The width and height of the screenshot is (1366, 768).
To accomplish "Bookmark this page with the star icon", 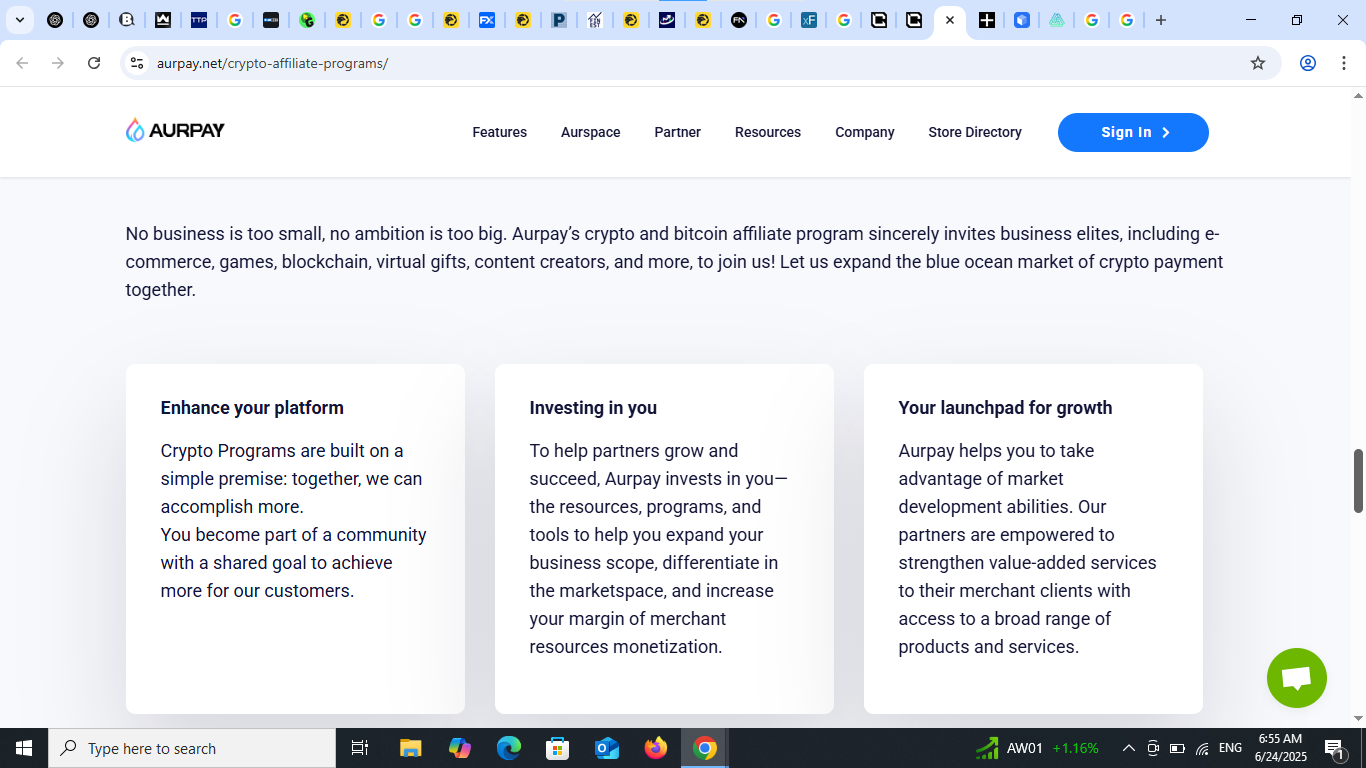I will 1258,63.
